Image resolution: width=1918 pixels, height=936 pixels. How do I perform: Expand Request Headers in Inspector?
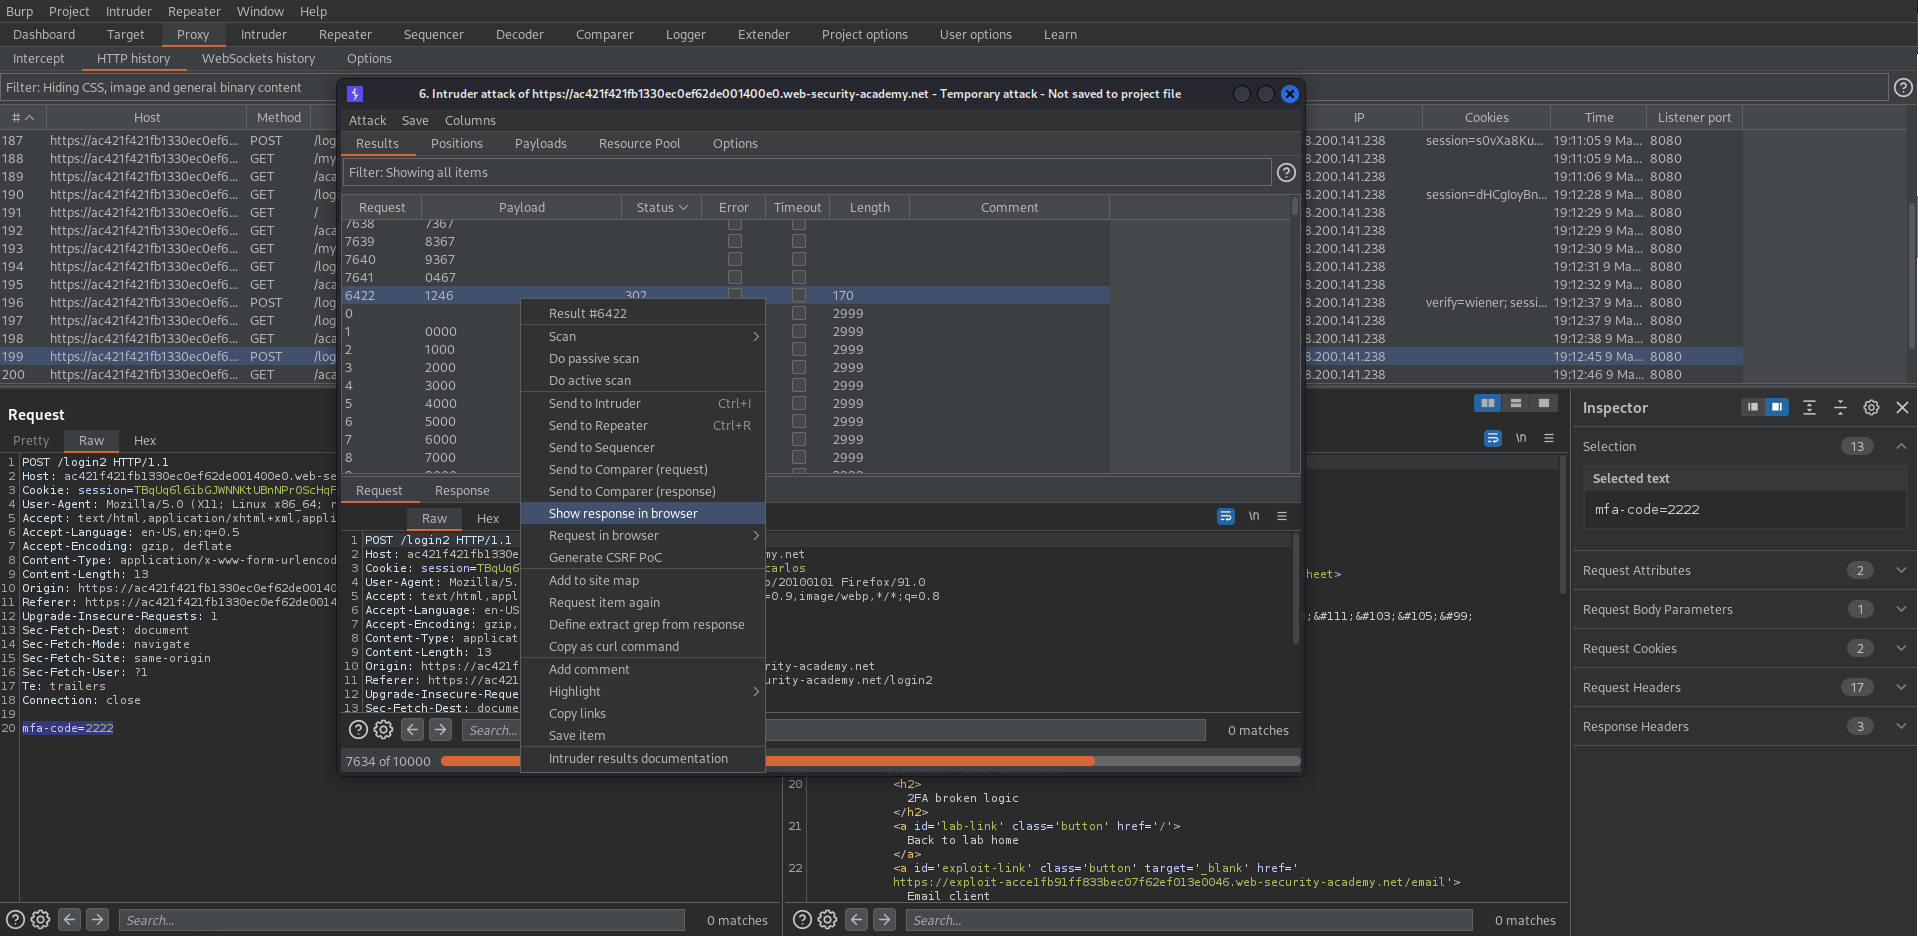(1901, 687)
